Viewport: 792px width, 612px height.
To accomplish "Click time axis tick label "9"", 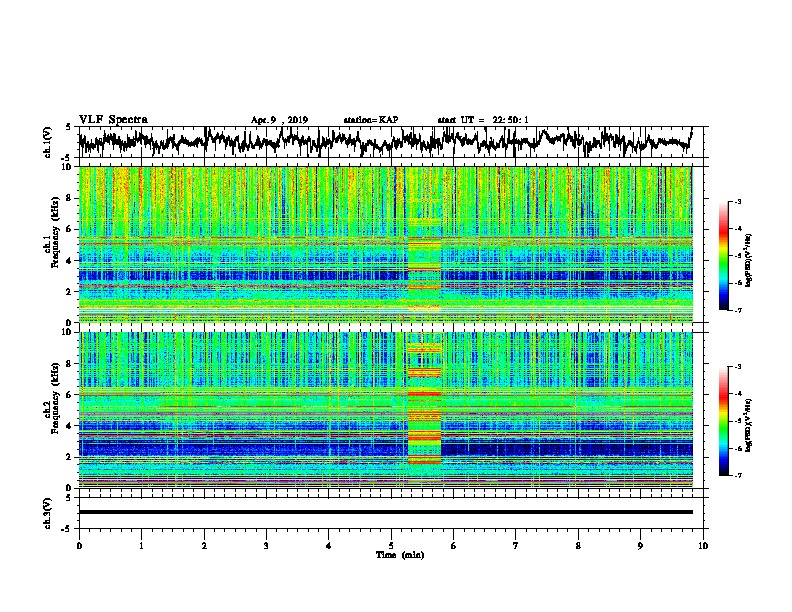I will [640, 546].
